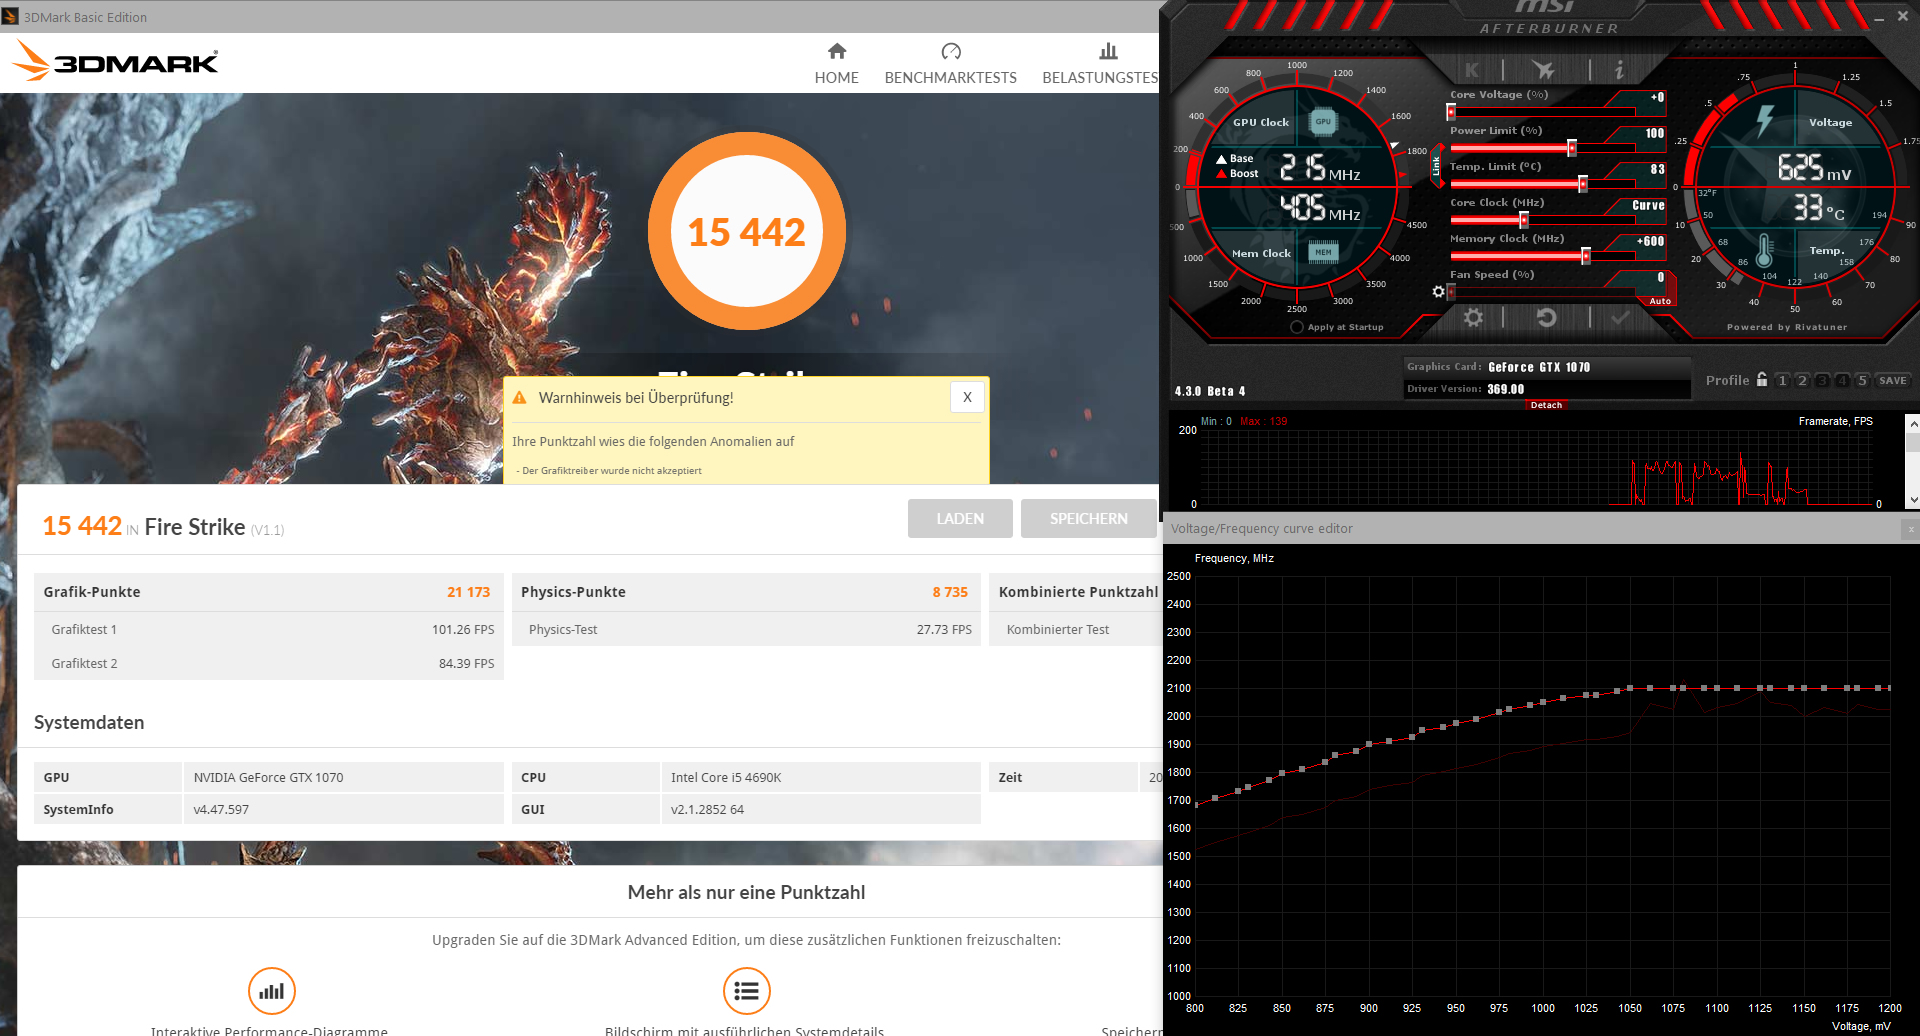This screenshot has height=1036, width=1920.
Task: Select Afterburner profile 4
Action: tap(1842, 381)
